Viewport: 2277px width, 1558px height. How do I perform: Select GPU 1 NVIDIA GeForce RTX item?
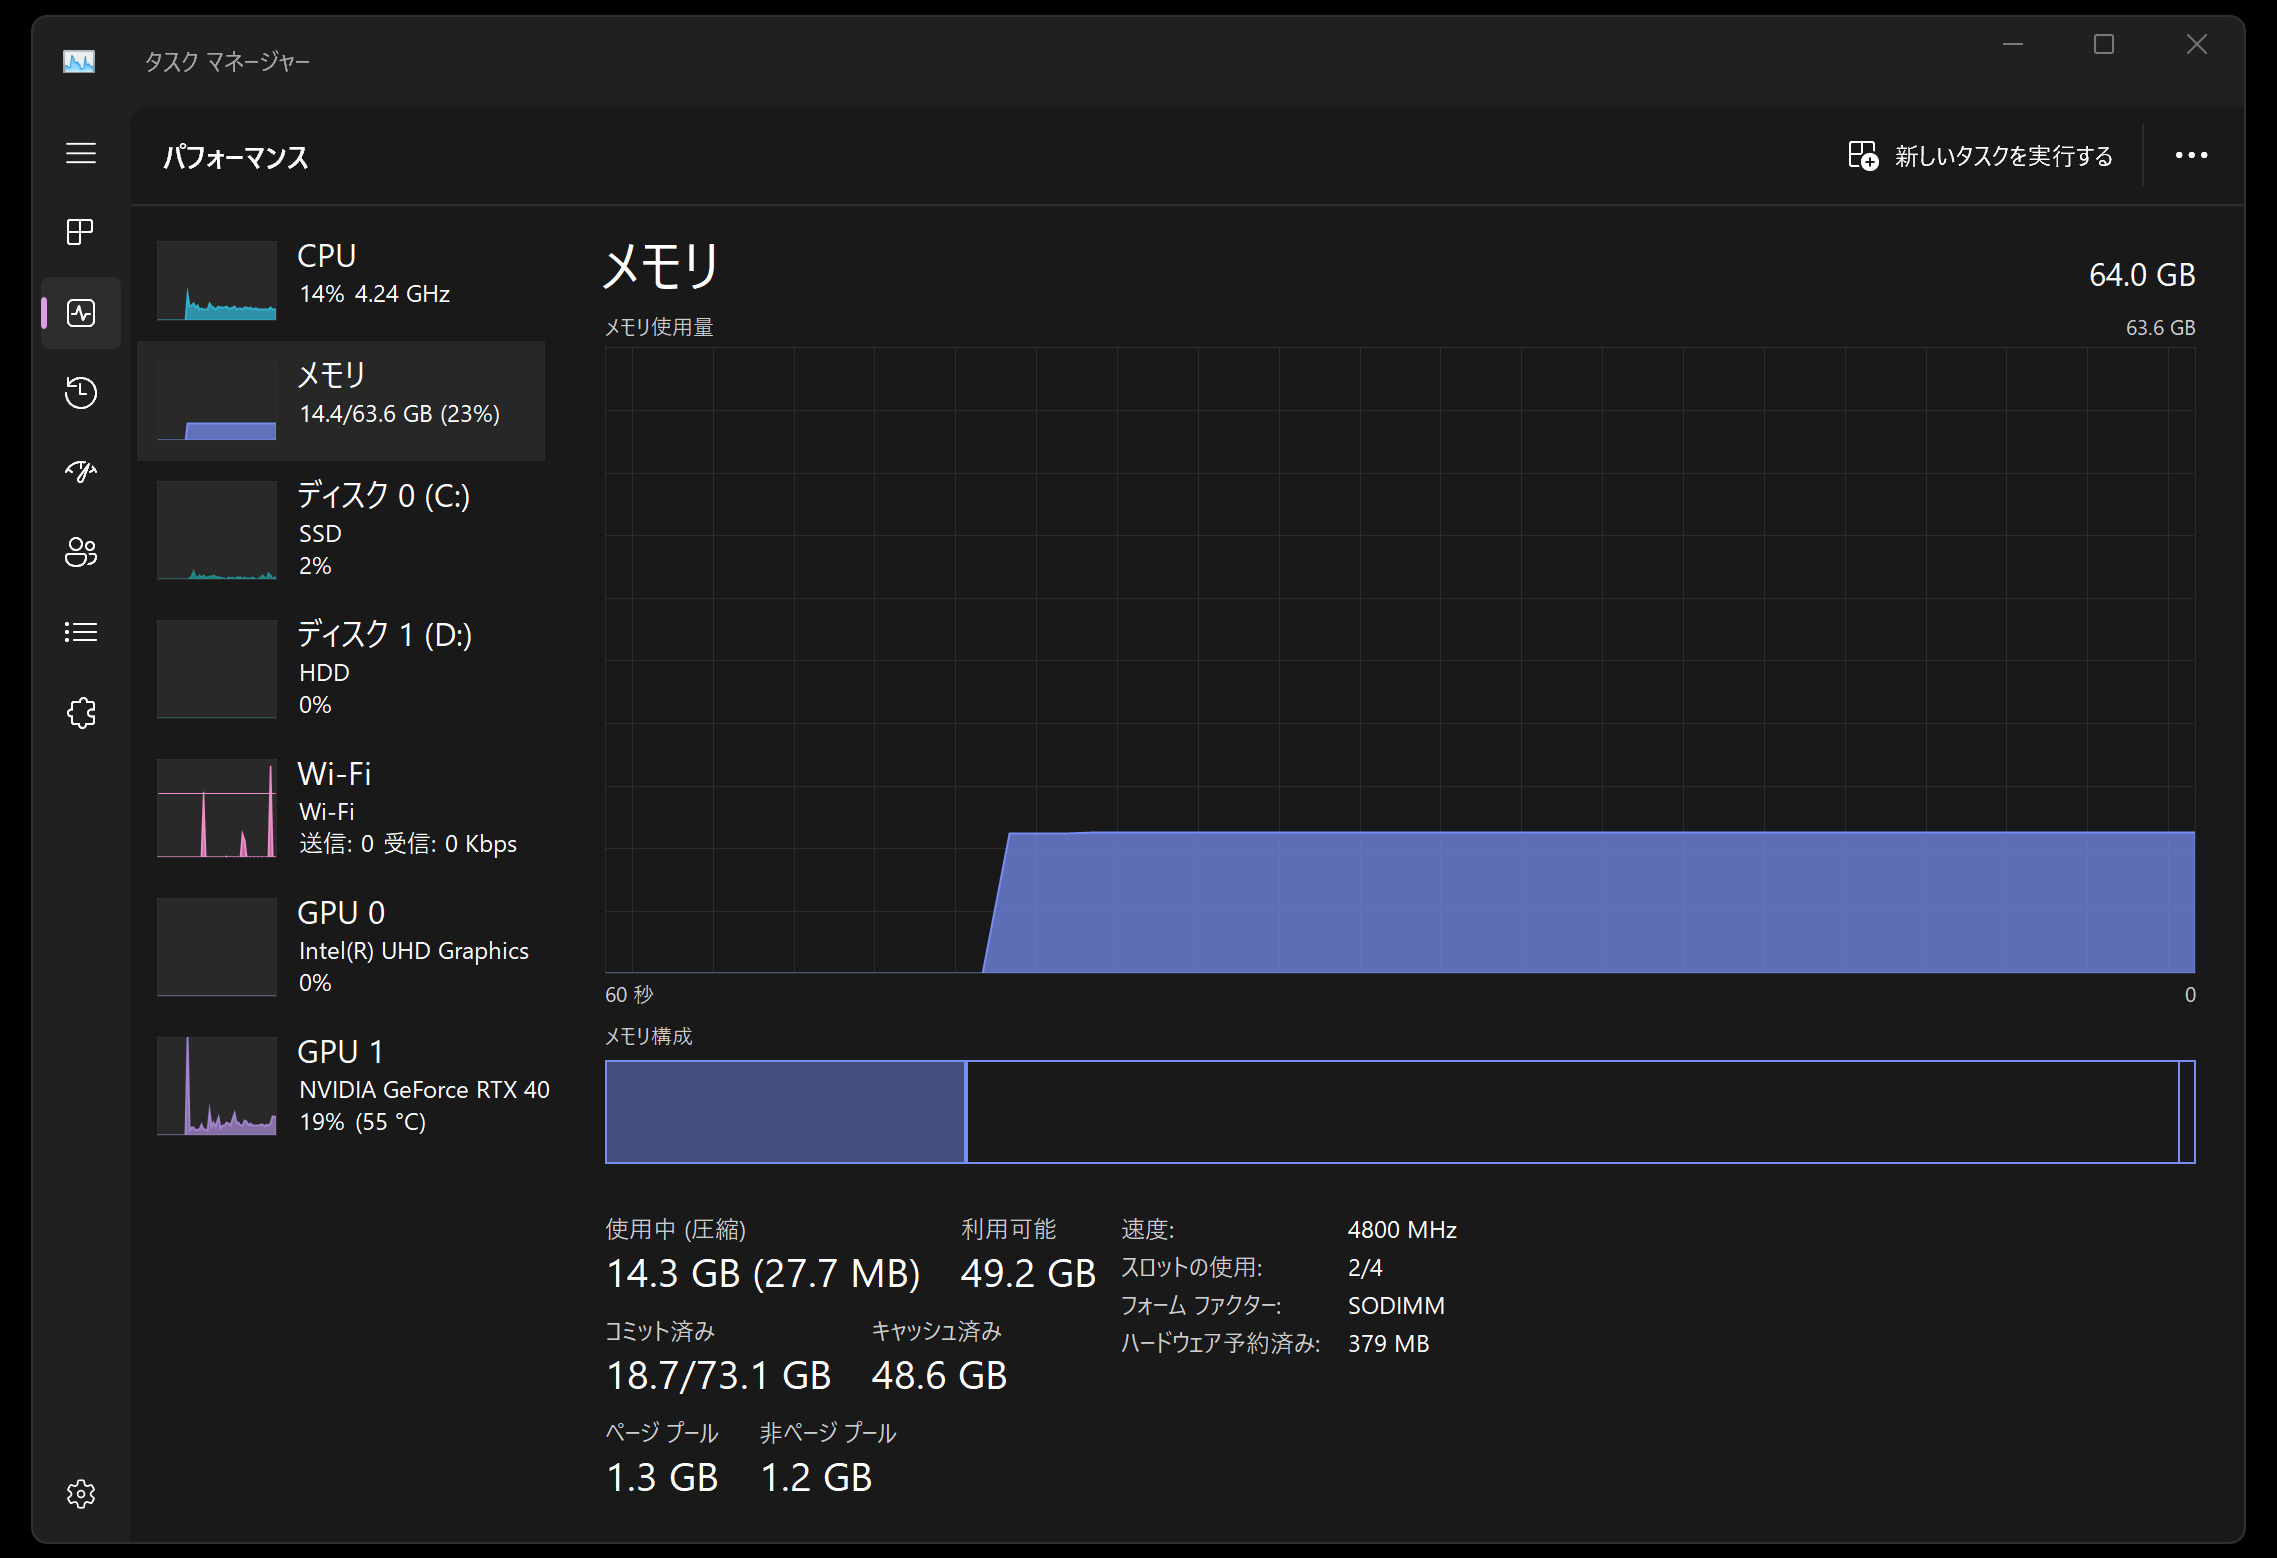341,1085
